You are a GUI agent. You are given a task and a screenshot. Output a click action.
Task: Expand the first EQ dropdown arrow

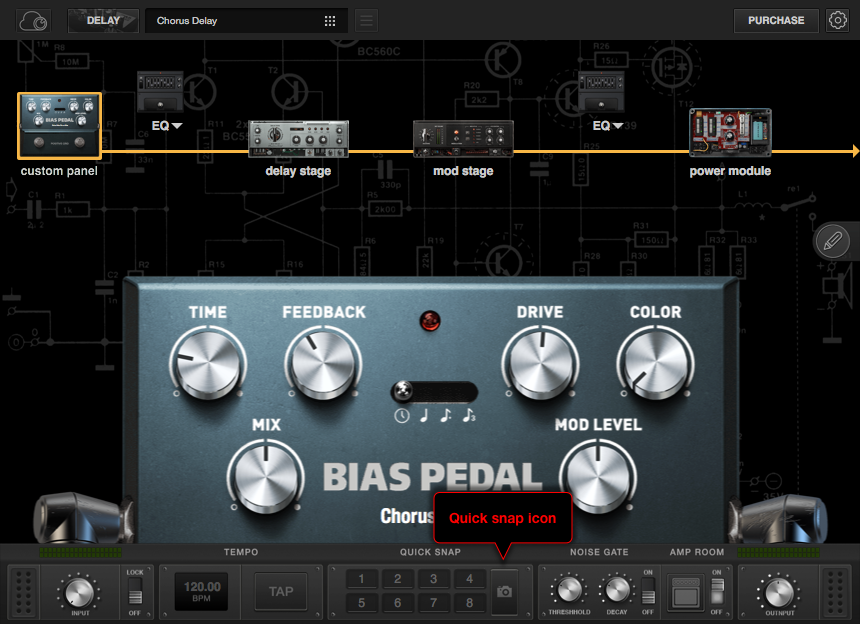[x=177, y=126]
